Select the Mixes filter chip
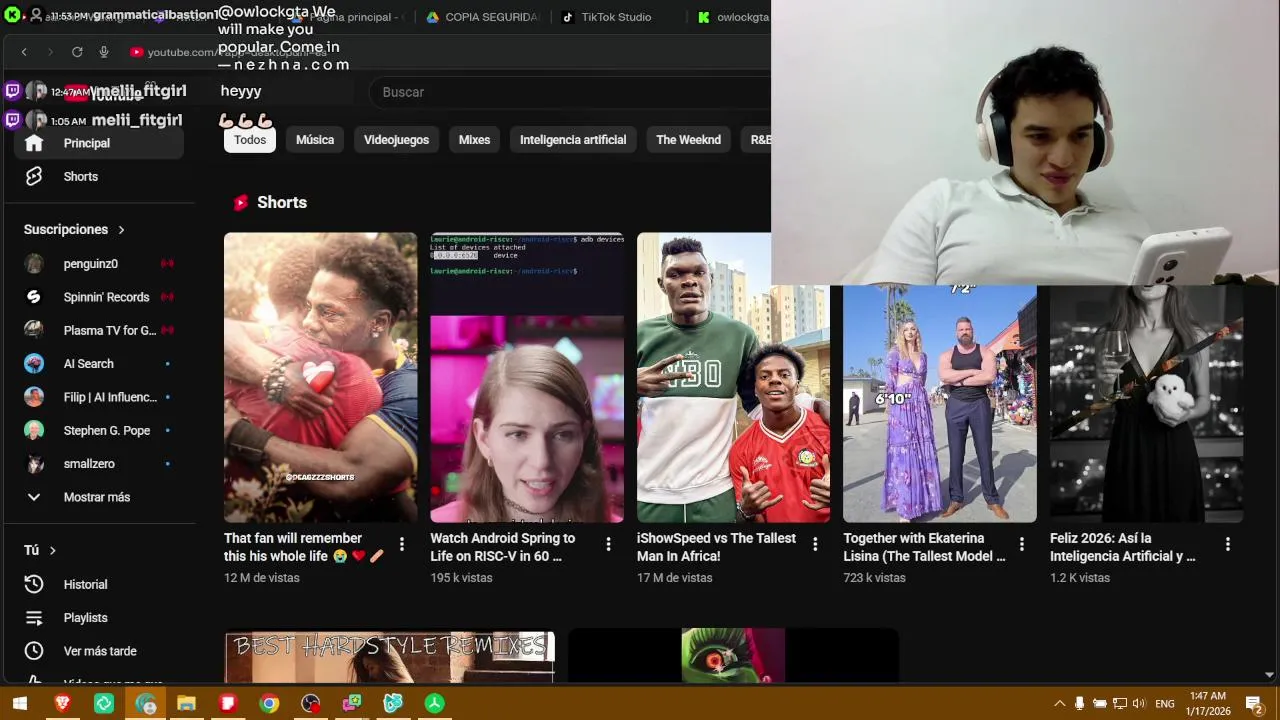Image resolution: width=1280 pixels, height=720 pixels. coord(474,140)
